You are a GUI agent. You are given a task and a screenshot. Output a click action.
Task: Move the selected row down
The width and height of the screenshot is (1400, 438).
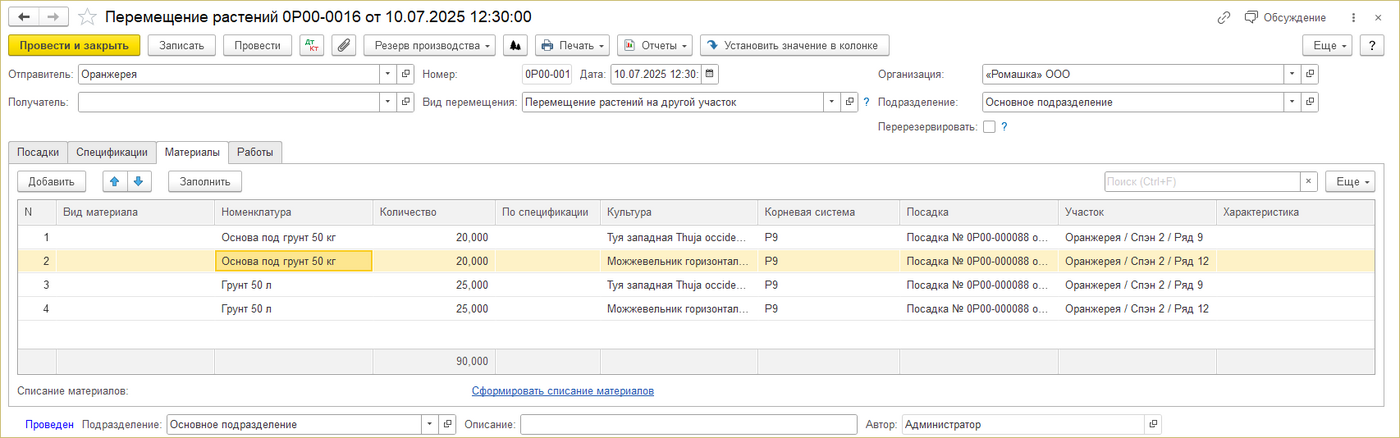pos(138,181)
